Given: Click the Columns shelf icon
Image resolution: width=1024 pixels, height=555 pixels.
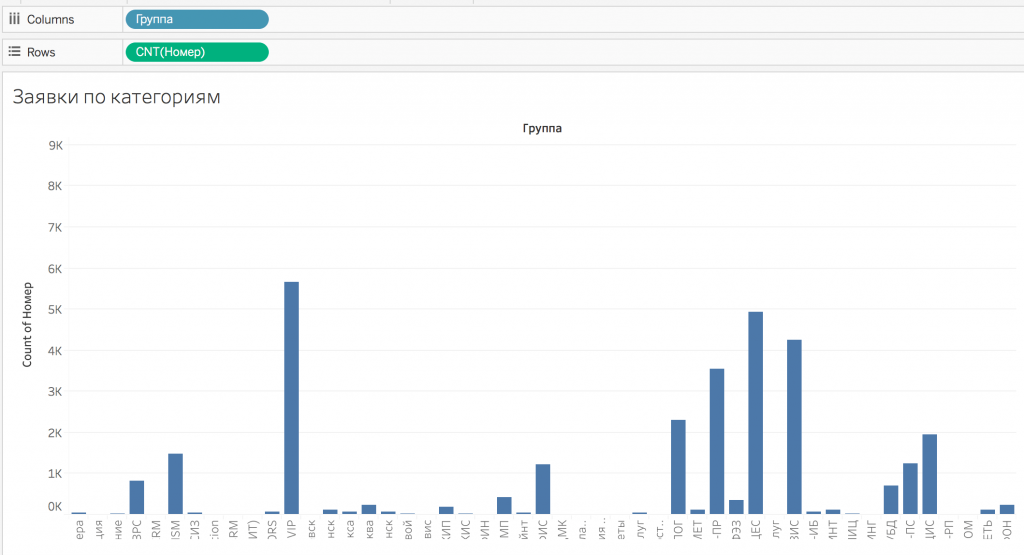Looking at the screenshot, I should (x=14, y=20).
